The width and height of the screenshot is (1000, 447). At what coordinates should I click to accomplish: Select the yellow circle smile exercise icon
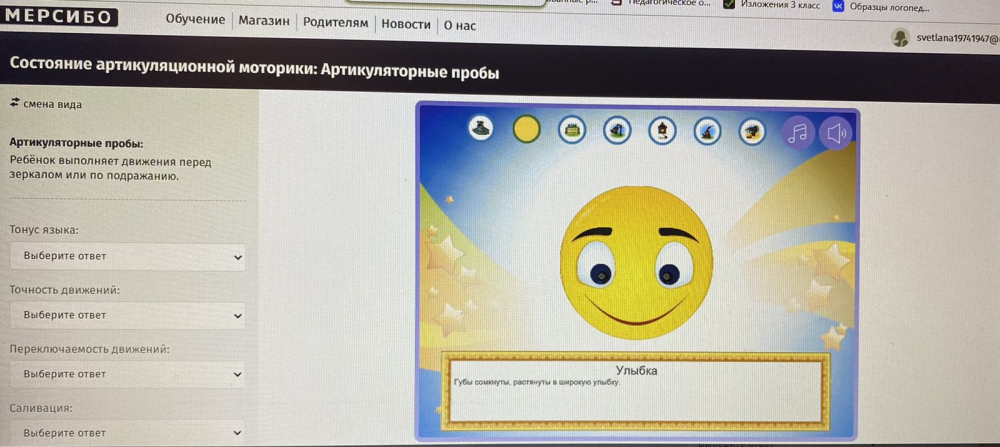coord(527,129)
